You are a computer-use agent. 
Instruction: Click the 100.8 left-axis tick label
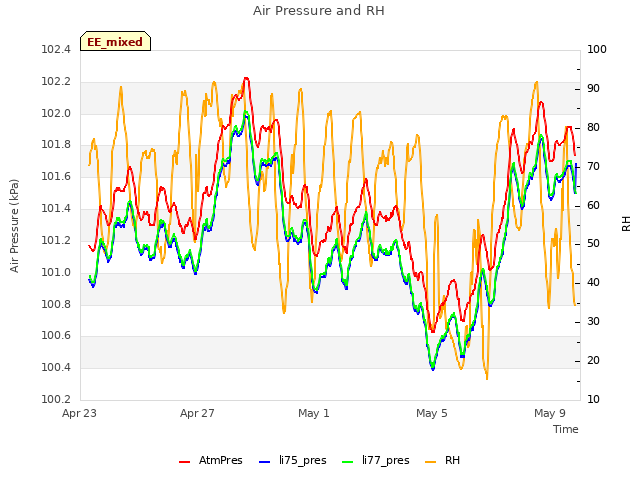pyautogui.click(x=56, y=304)
